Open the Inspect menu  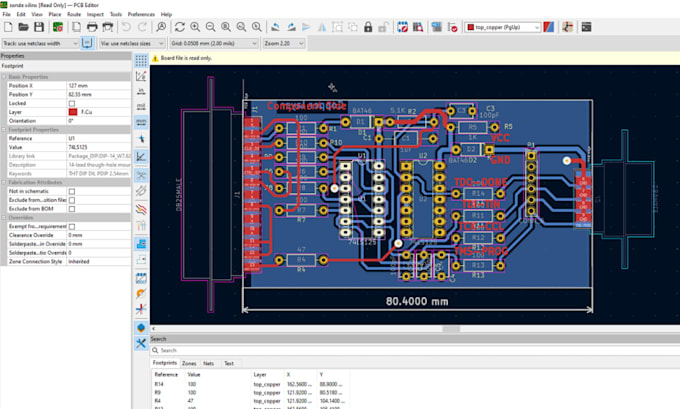95,14
